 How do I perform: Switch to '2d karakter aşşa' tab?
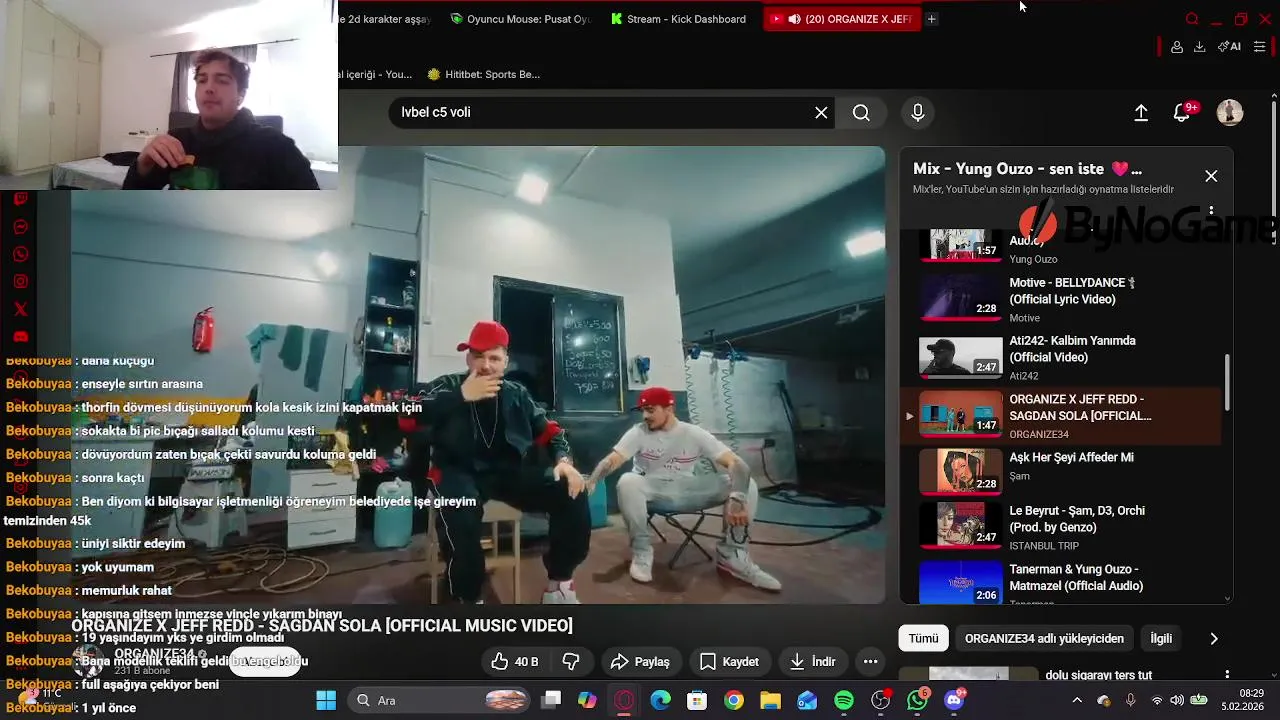pos(386,19)
